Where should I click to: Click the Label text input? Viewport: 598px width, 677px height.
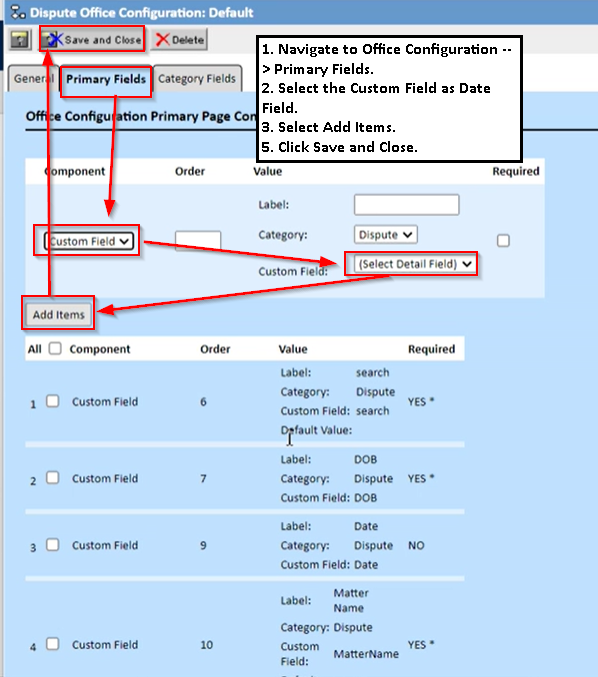click(x=406, y=205)
